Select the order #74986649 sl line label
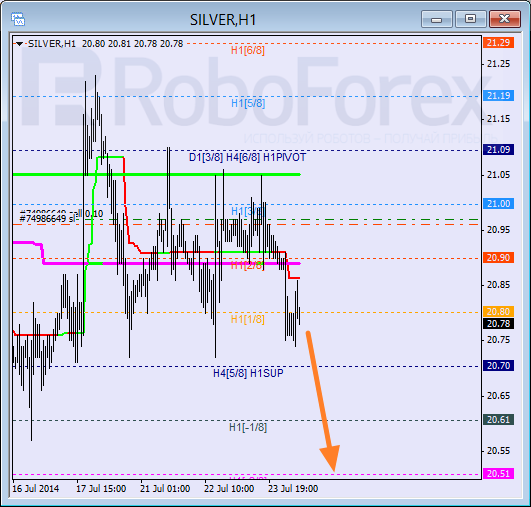 (47, 219)
